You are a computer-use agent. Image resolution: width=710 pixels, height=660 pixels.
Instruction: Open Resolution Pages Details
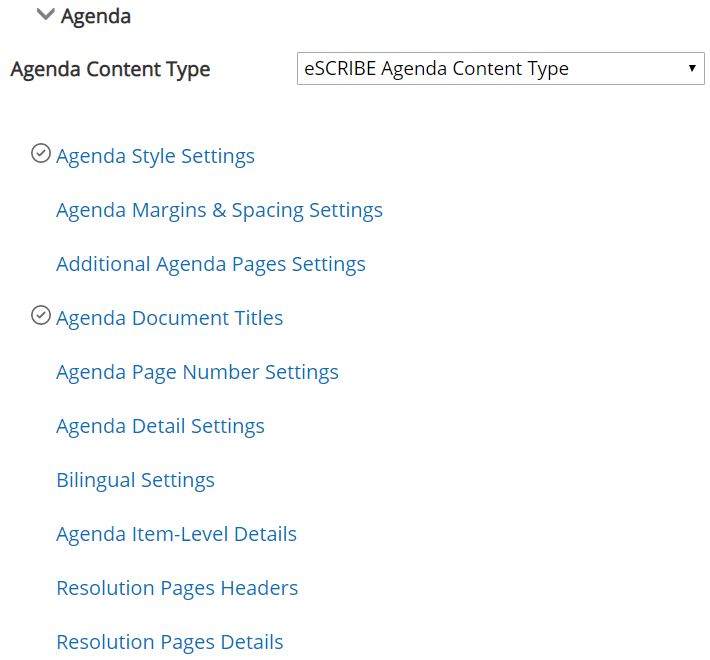coord(169,642)
